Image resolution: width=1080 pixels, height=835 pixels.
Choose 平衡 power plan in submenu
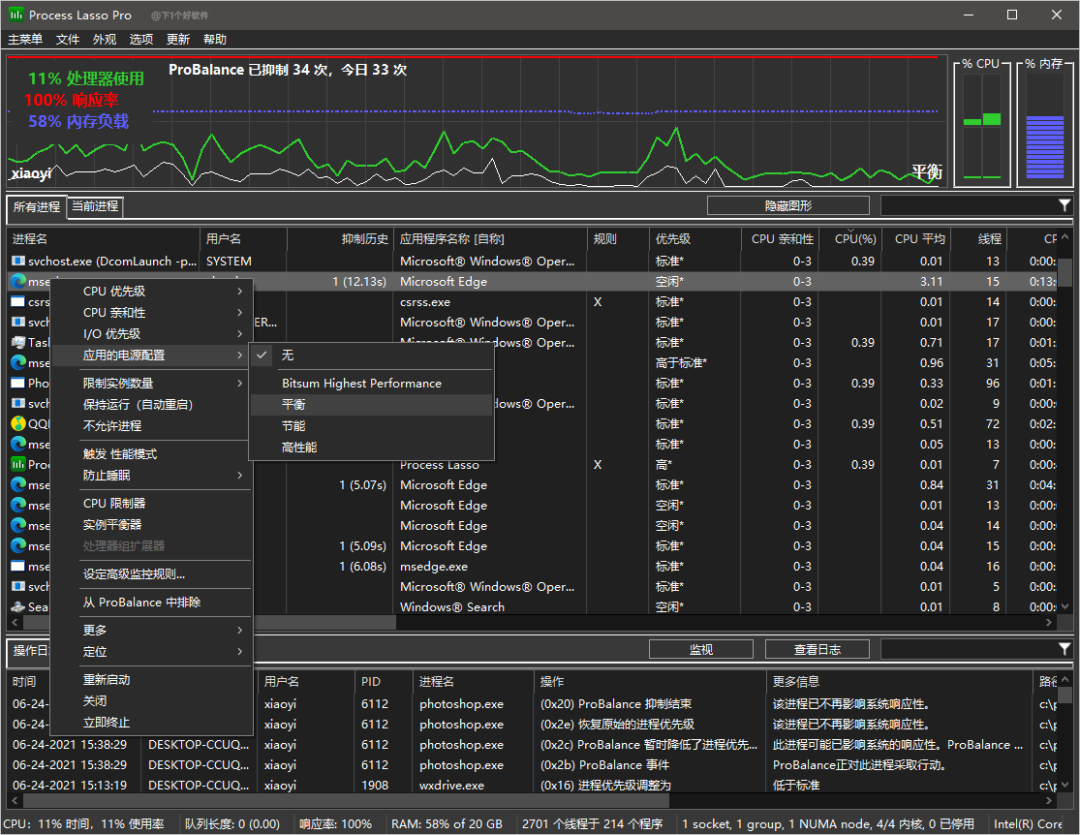click(294, 405)
